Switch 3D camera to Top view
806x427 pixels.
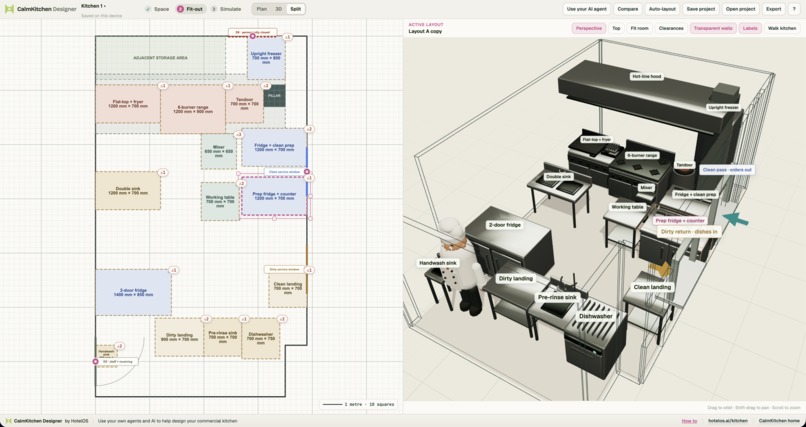coord(616,28)
